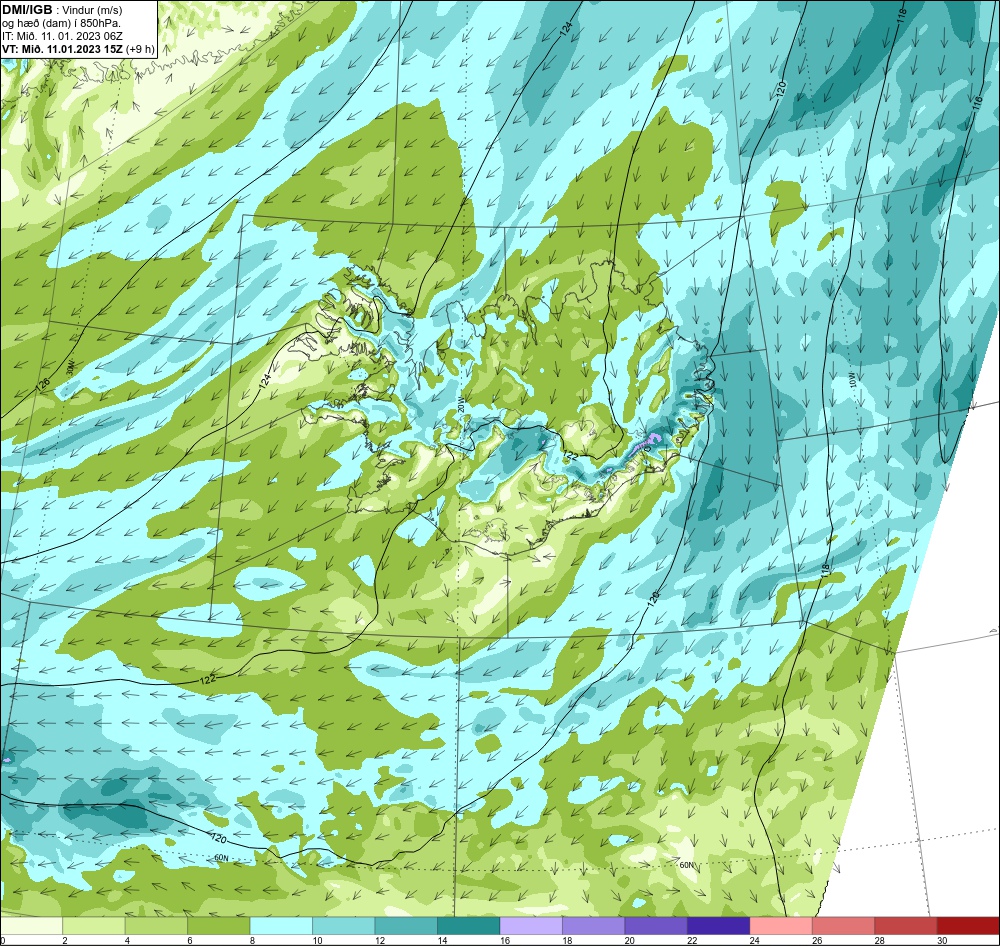Click the '10W' longitude label
This screenshot has width=1000, height=946.
[851, 380]
